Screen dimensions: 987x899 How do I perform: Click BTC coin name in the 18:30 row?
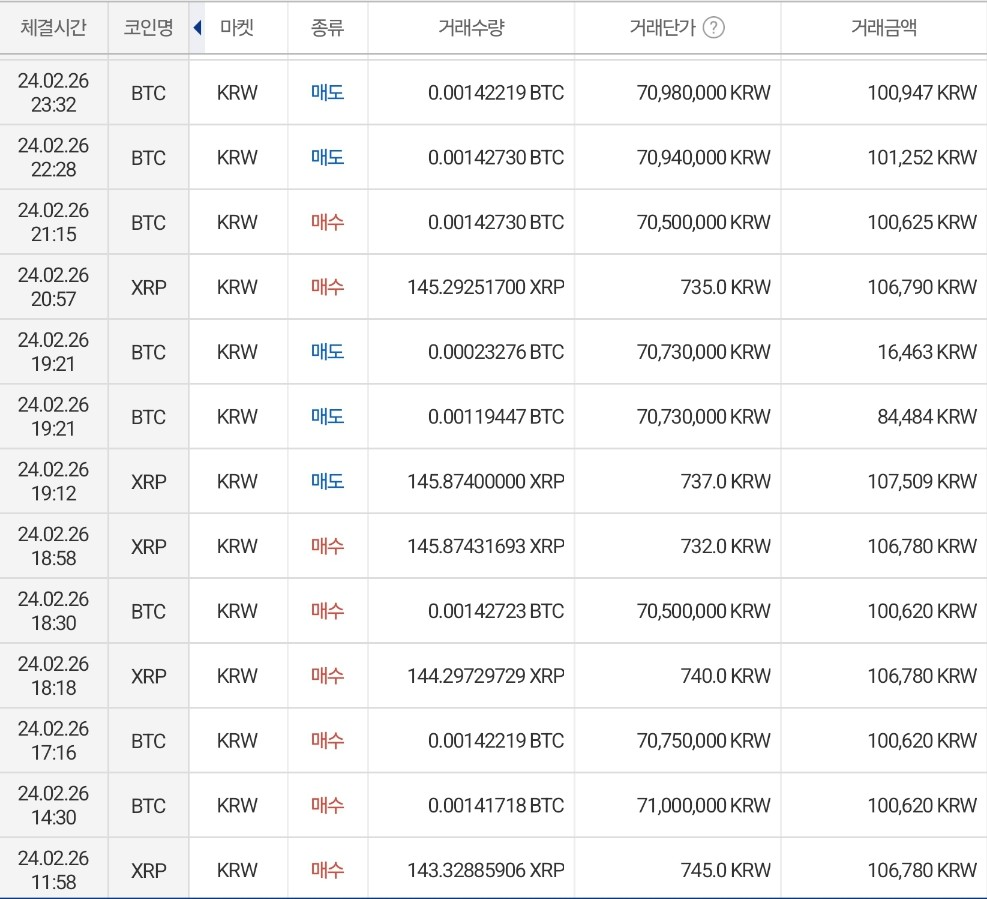pos(149,612)
